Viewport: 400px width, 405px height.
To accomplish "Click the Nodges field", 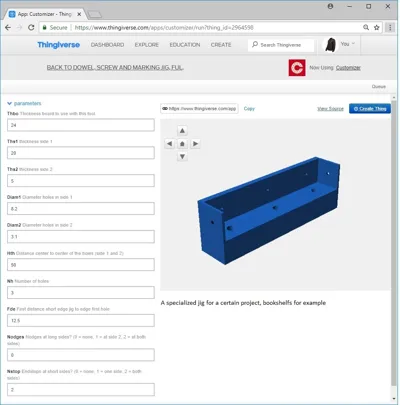I will click(x=81, y=355).
